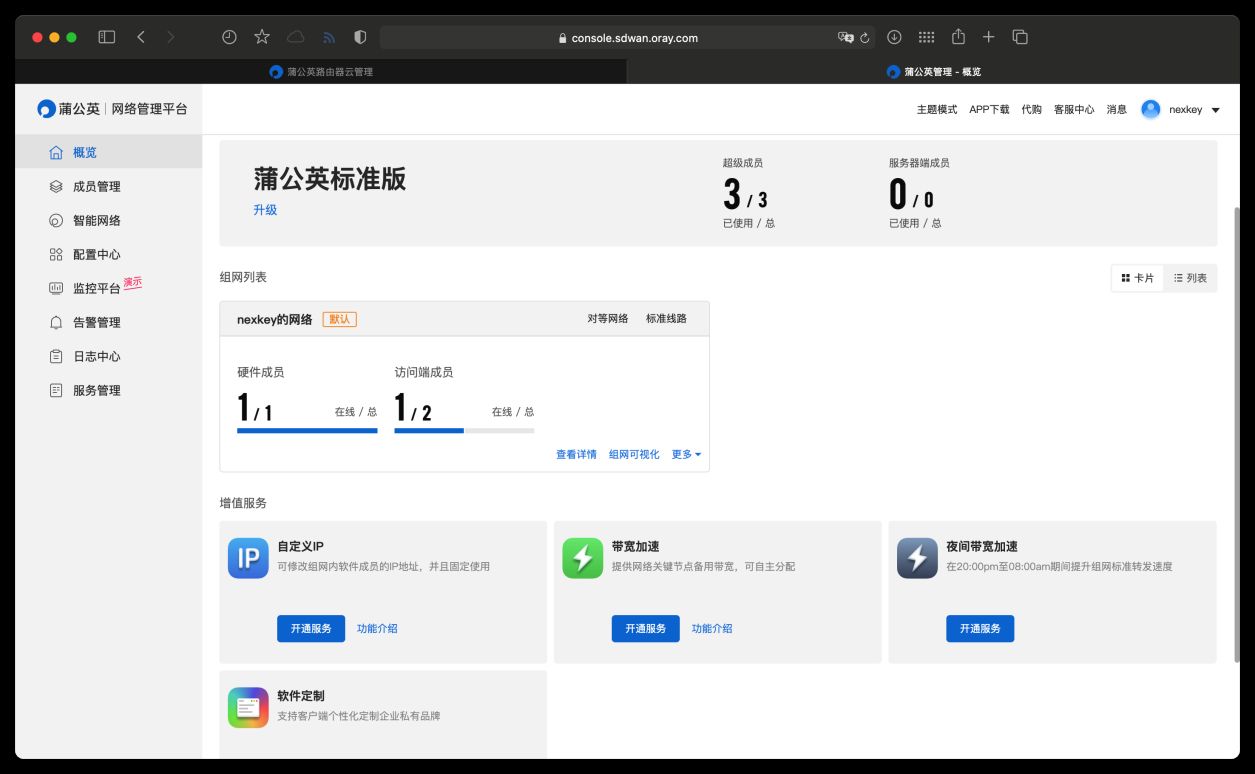
Task: Open Safari history clock icon
Action: click(x=229, y=37)
